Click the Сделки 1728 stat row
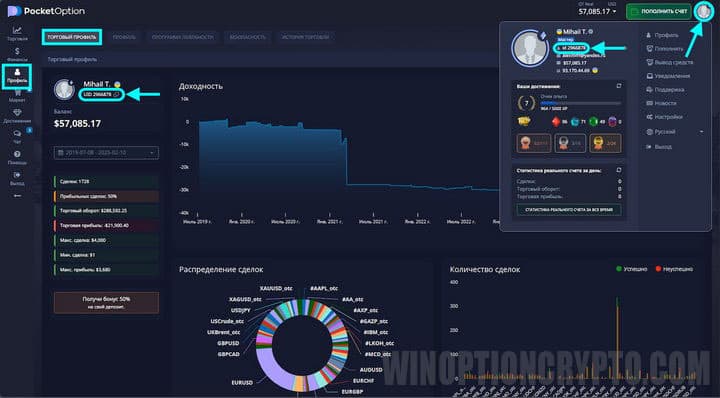720x398 pixels. tap(107, 182)
